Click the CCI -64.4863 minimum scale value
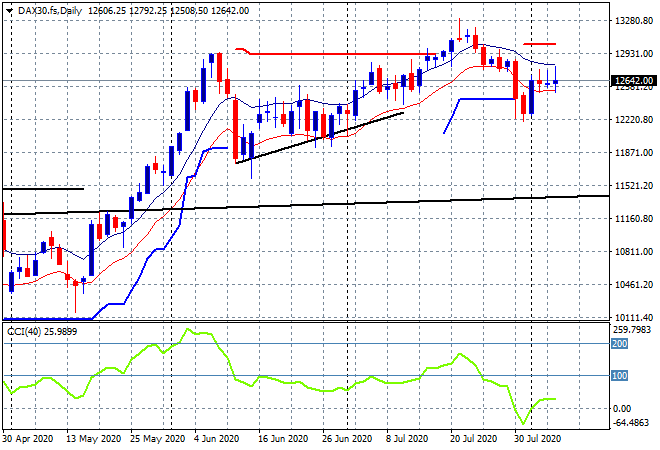 point(631,422)
